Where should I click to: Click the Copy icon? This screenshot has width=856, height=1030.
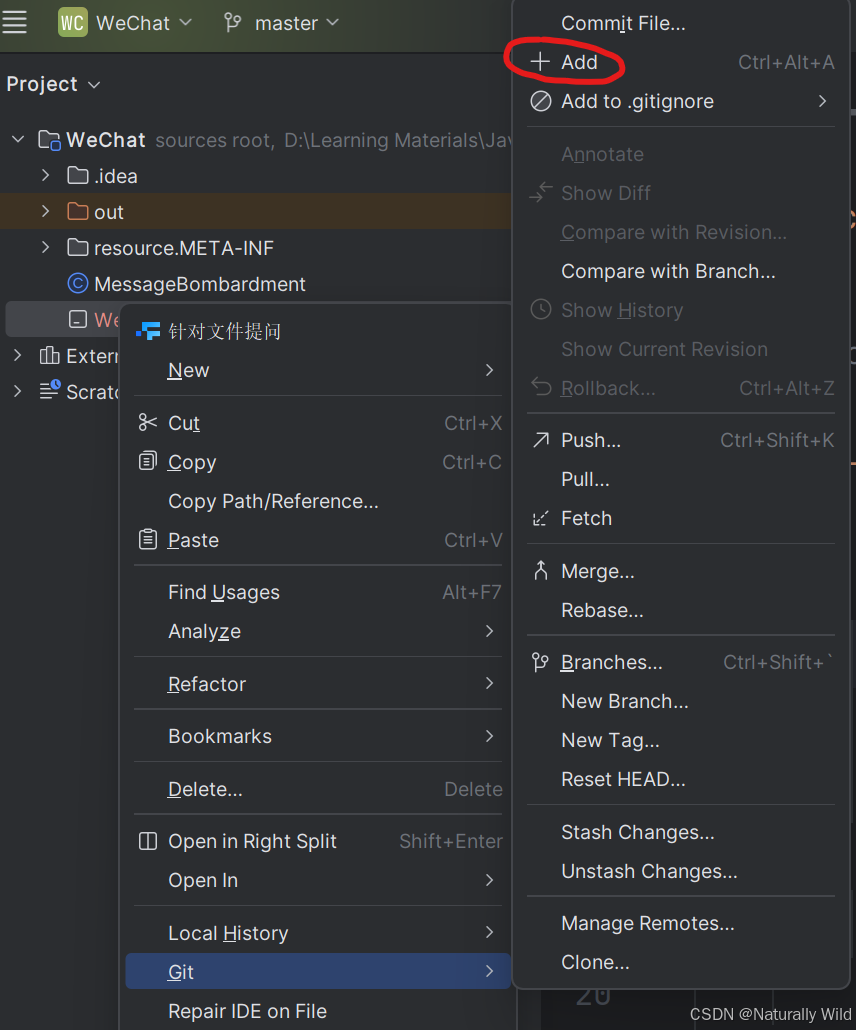pos(148,461)
